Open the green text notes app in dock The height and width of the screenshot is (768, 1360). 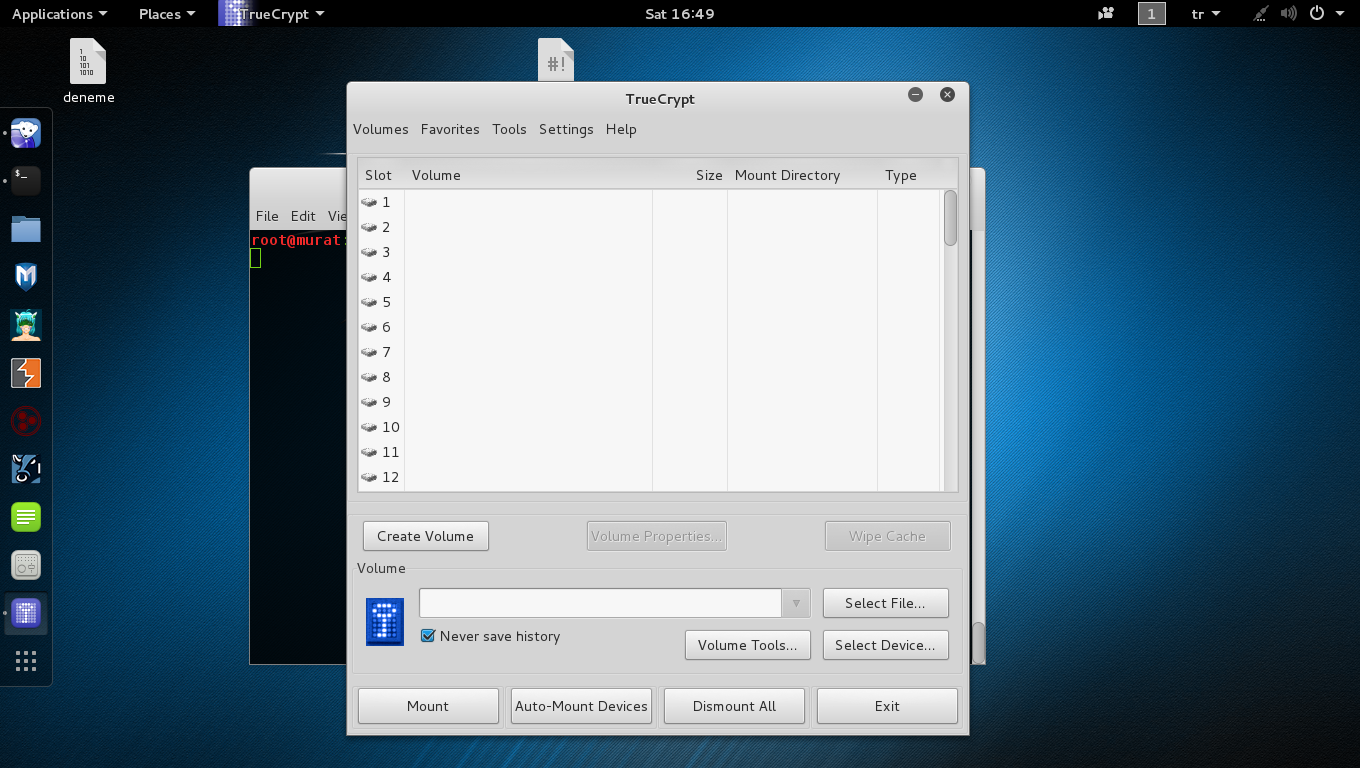(x=26, y=517)
